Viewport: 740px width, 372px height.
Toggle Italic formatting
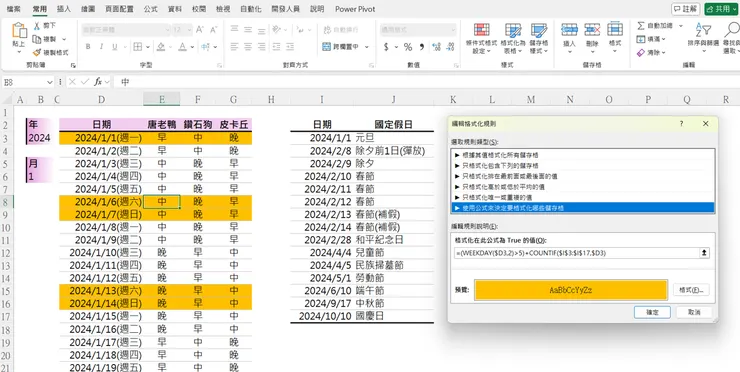click(x=101, y=47)
